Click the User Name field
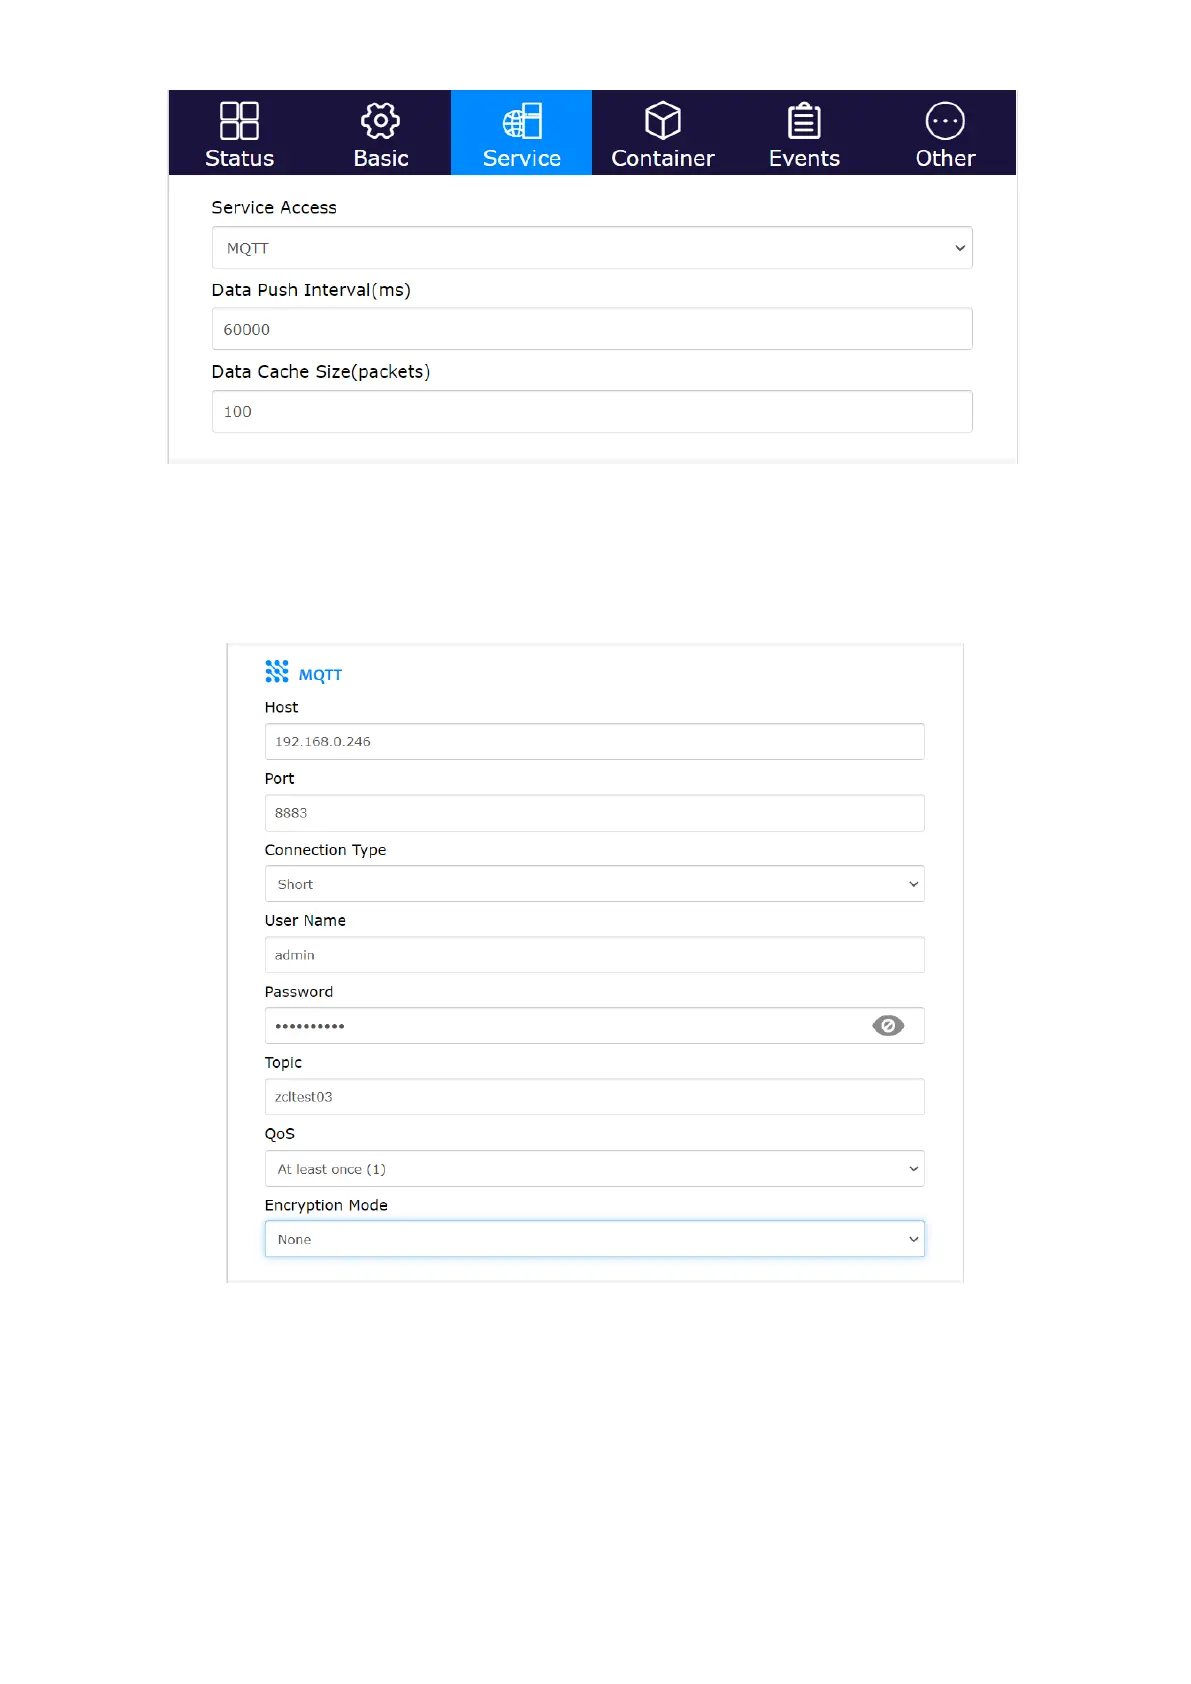The image size is (1191, 1684). [x=594, y=955]
